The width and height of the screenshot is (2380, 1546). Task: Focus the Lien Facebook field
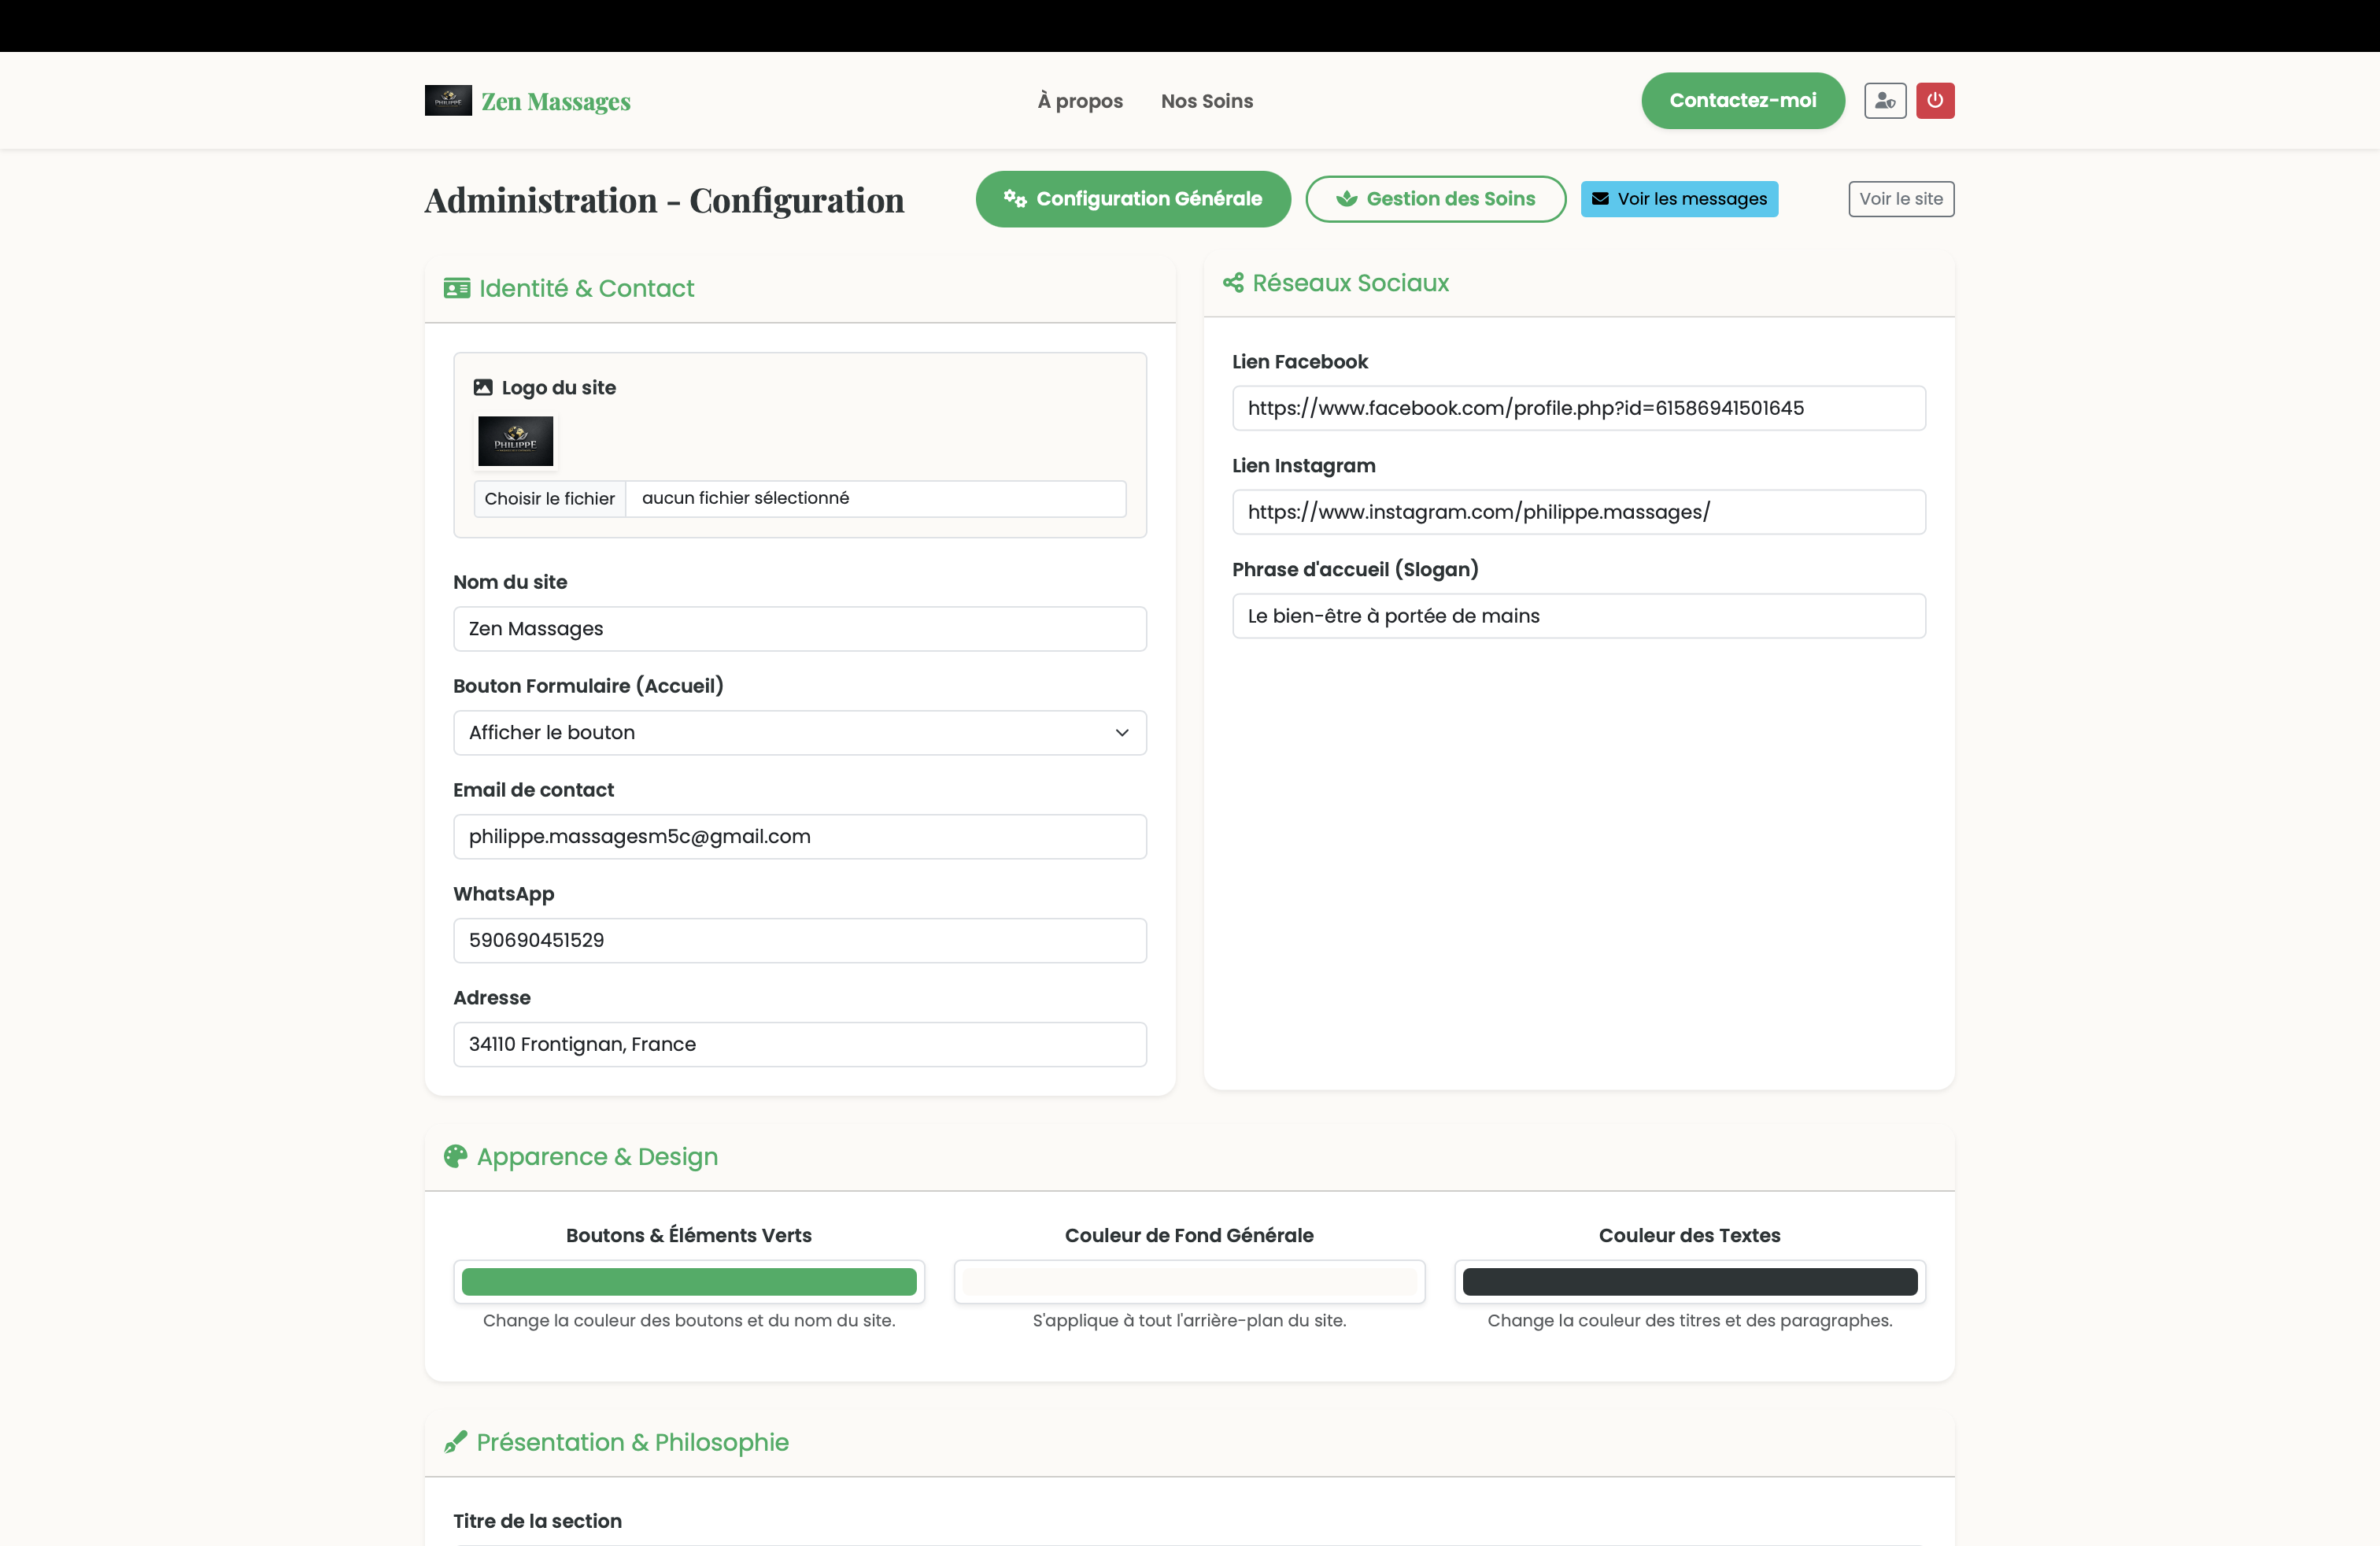pos(1579,408)
